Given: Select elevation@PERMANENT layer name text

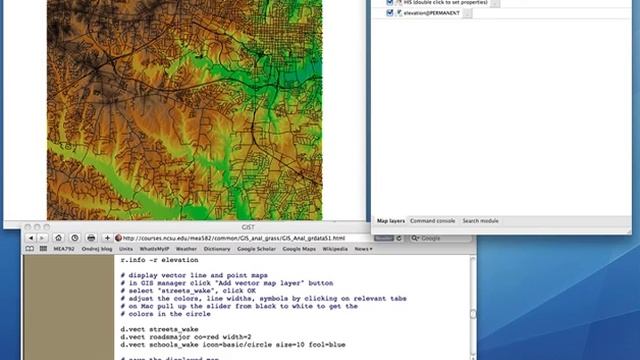Looking at the screenshot, I should pos(431,13).
